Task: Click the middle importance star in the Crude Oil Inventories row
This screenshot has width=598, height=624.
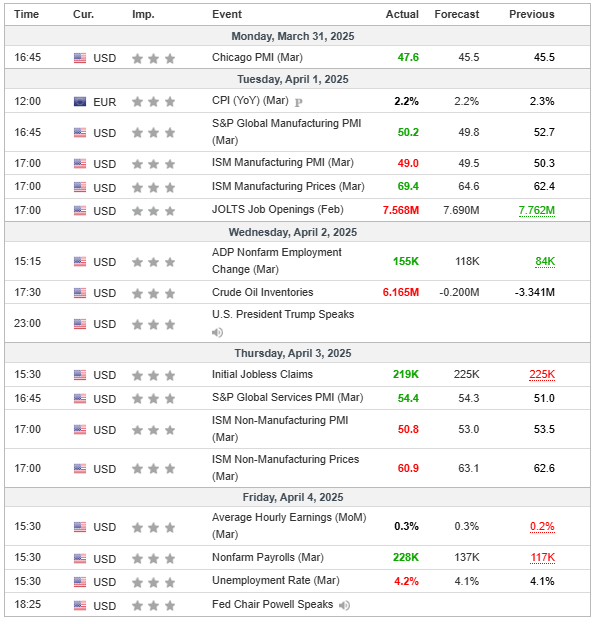Action: pyautogui.click(x=154, y=294)
